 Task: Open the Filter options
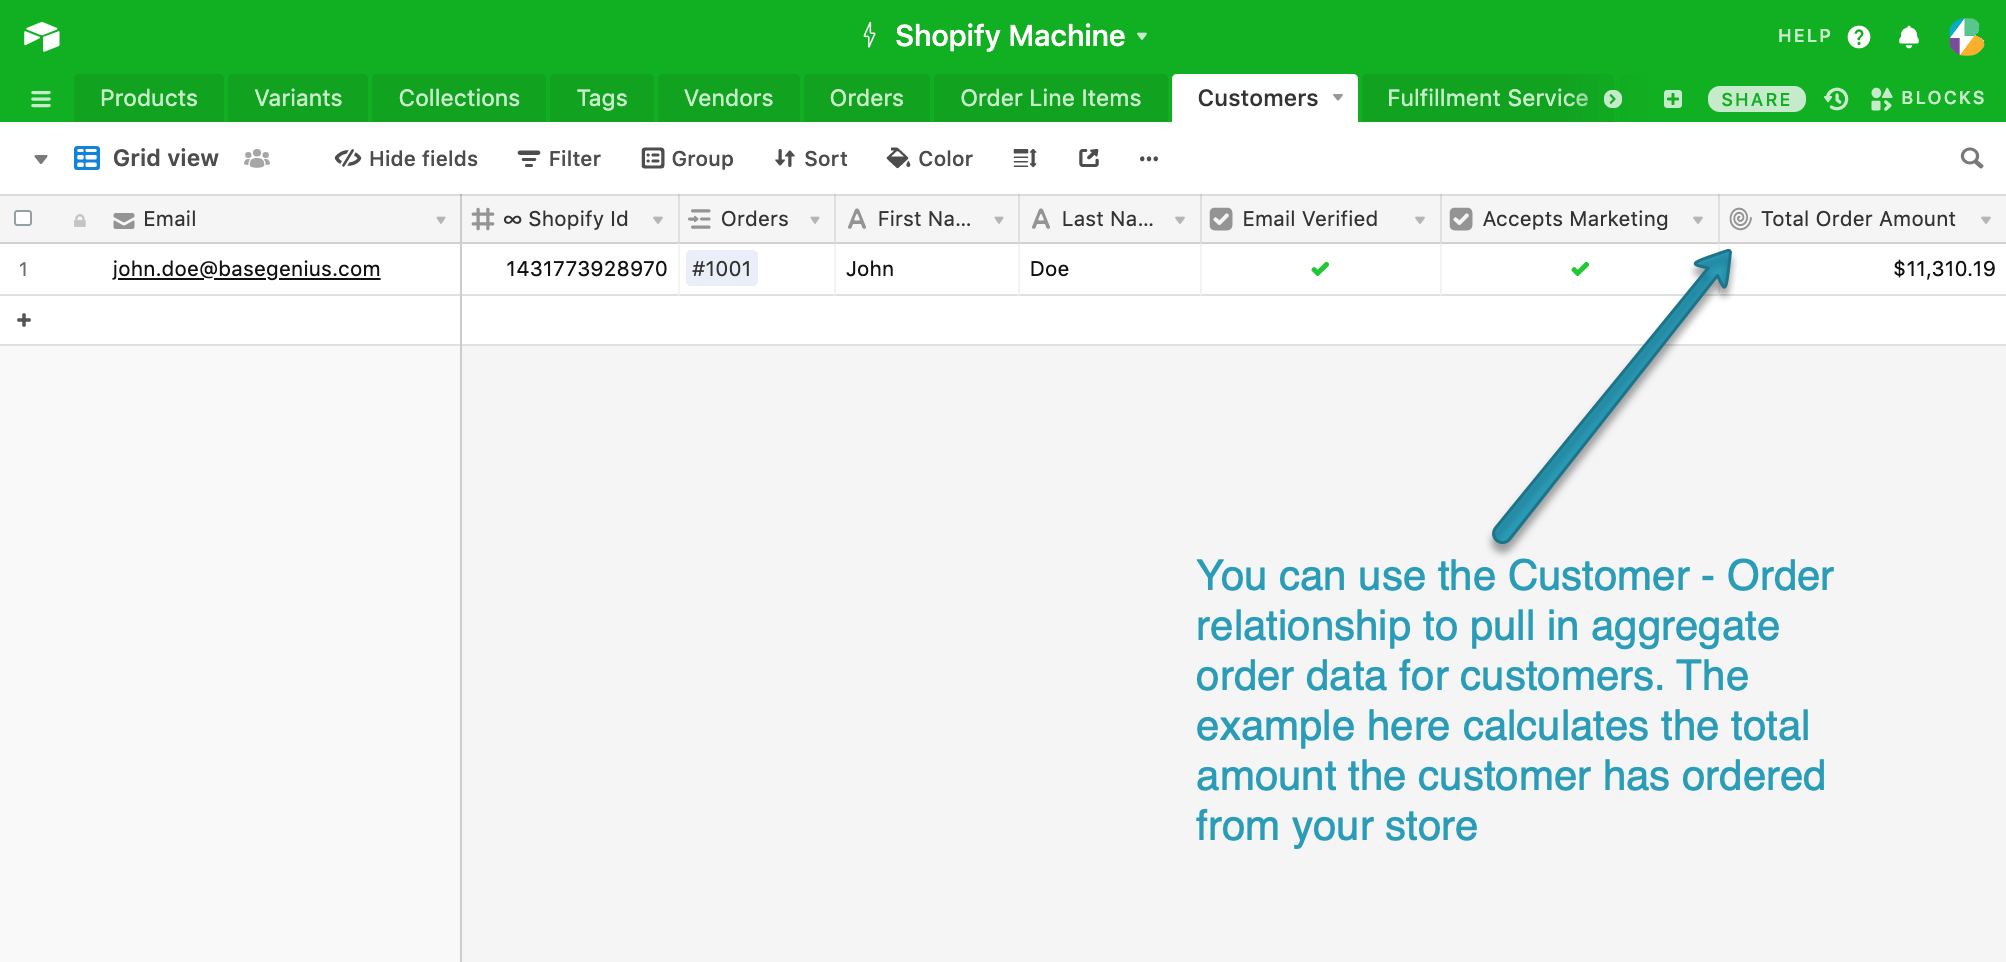click(x=559, y=158)
